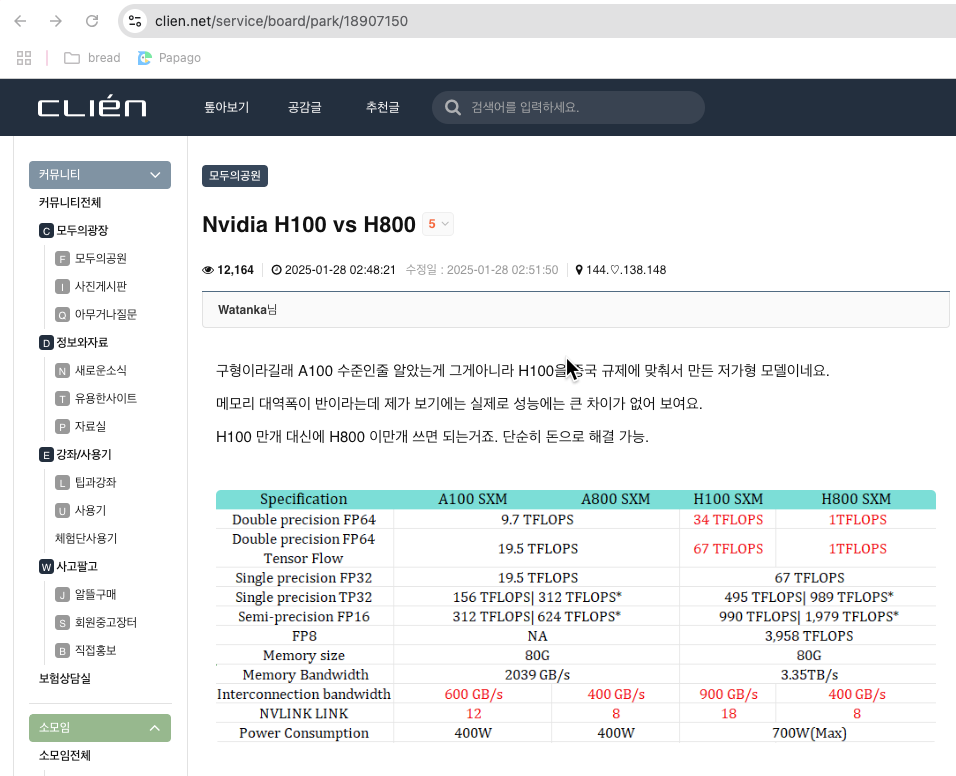Open 체험단사용기 in the sidebar

click(x=86, y=539)
